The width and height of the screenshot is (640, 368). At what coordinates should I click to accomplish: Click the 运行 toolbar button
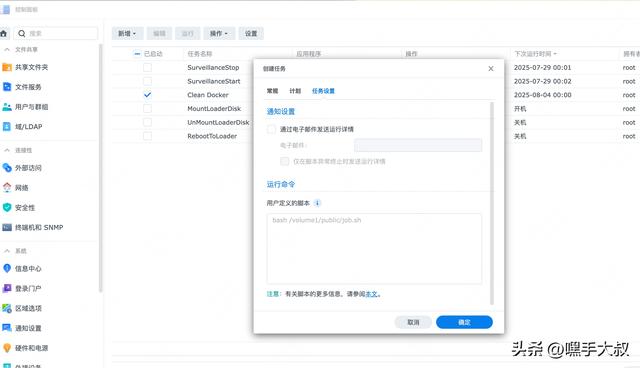(188, 33)
